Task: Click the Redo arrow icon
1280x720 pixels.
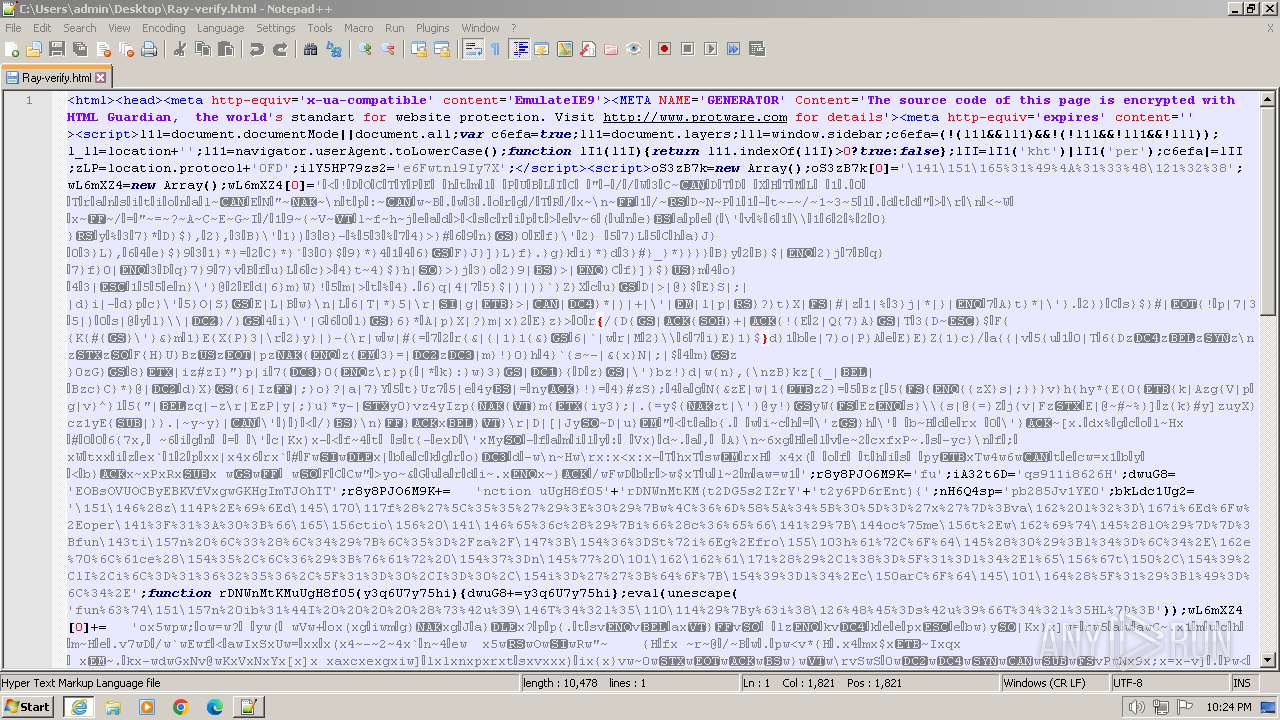Action: tap(280, 49)
